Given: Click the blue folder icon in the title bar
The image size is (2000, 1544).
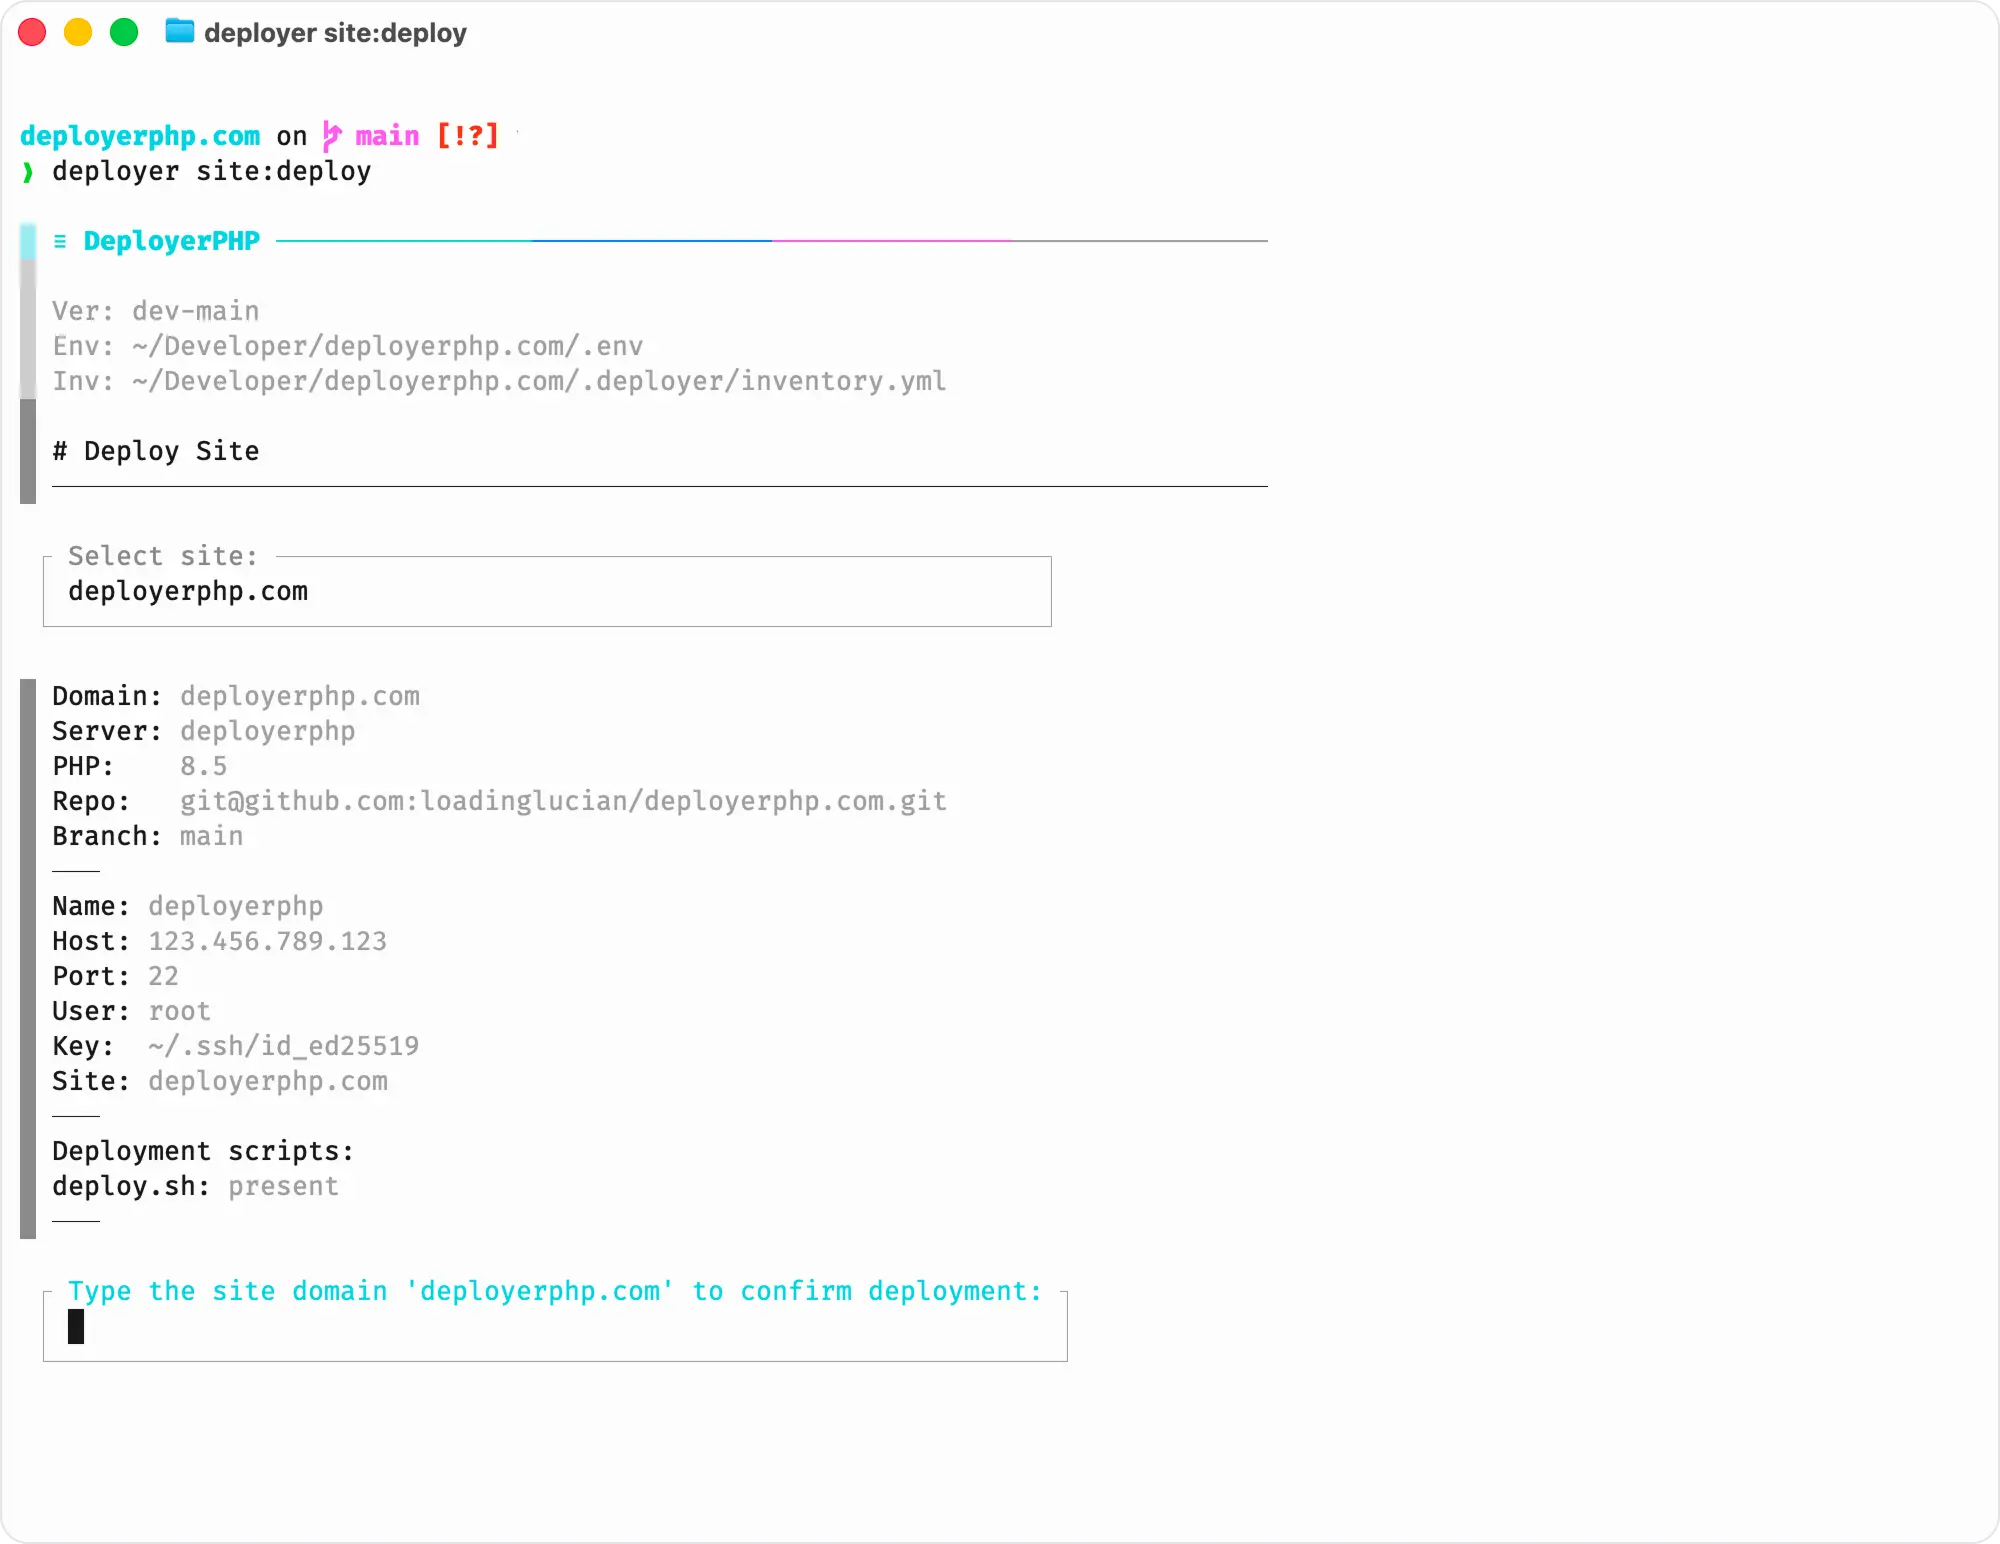Looking at the screenshot, I should 180,32.
